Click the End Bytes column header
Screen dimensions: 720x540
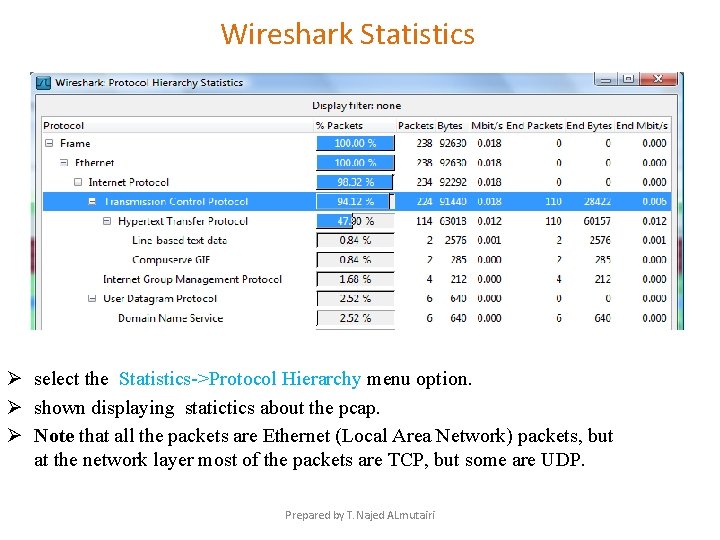[589, 126]
